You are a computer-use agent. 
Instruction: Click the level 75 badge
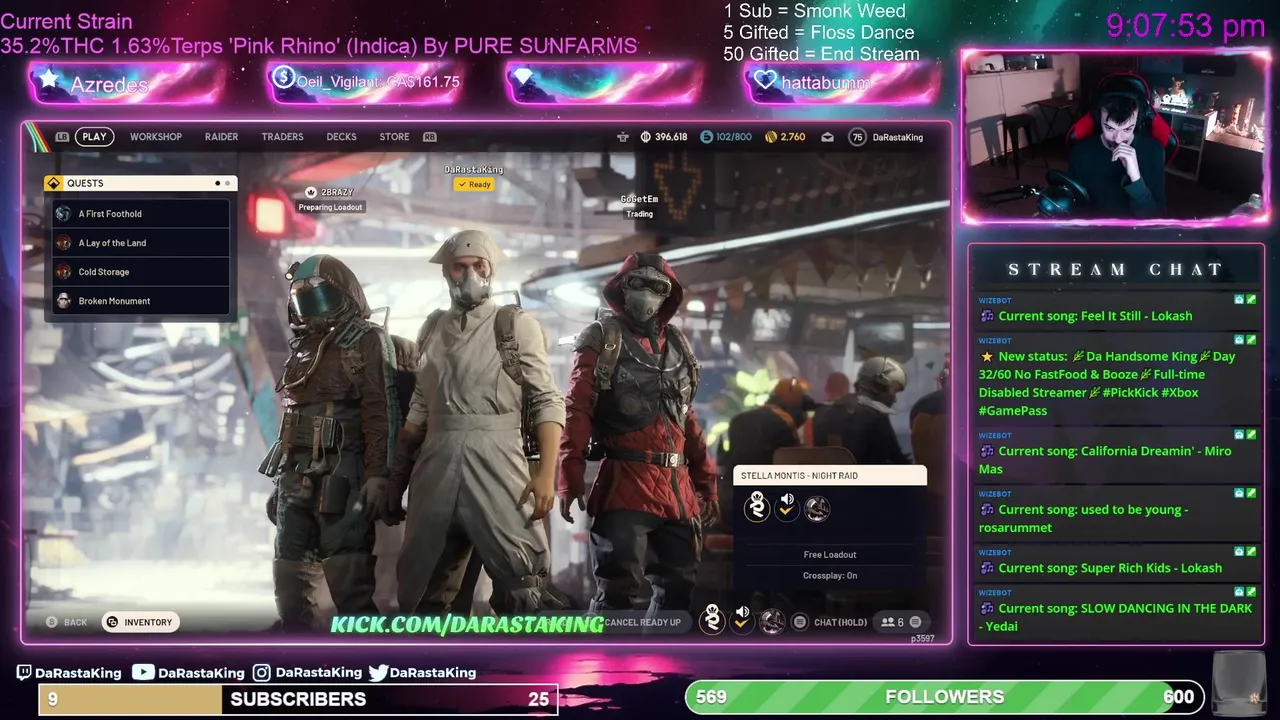pos(856,137)
